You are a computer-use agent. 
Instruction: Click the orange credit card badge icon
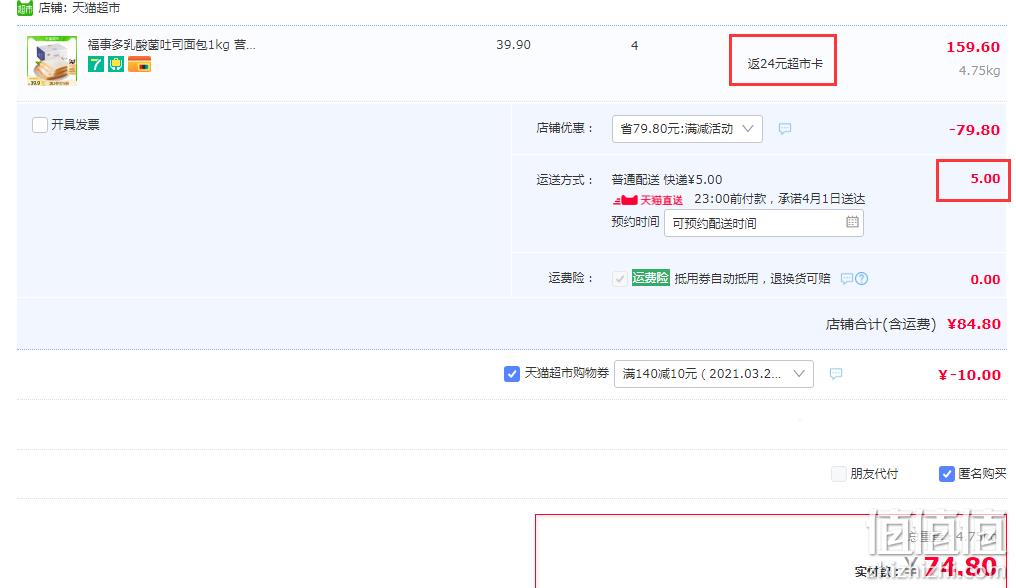(139, 64)
